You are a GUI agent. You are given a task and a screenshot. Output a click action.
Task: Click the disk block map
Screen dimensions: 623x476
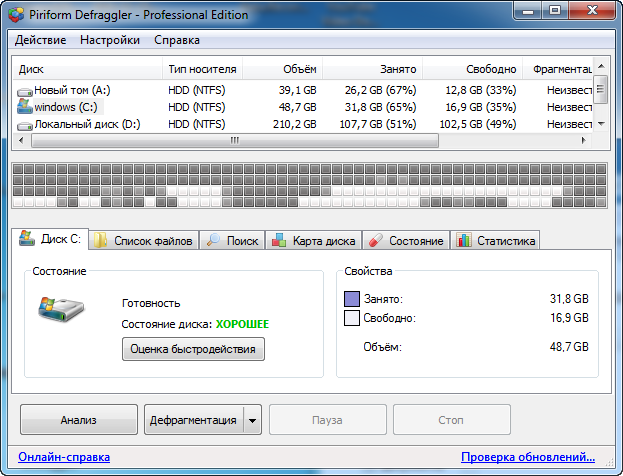click(310, 185)
